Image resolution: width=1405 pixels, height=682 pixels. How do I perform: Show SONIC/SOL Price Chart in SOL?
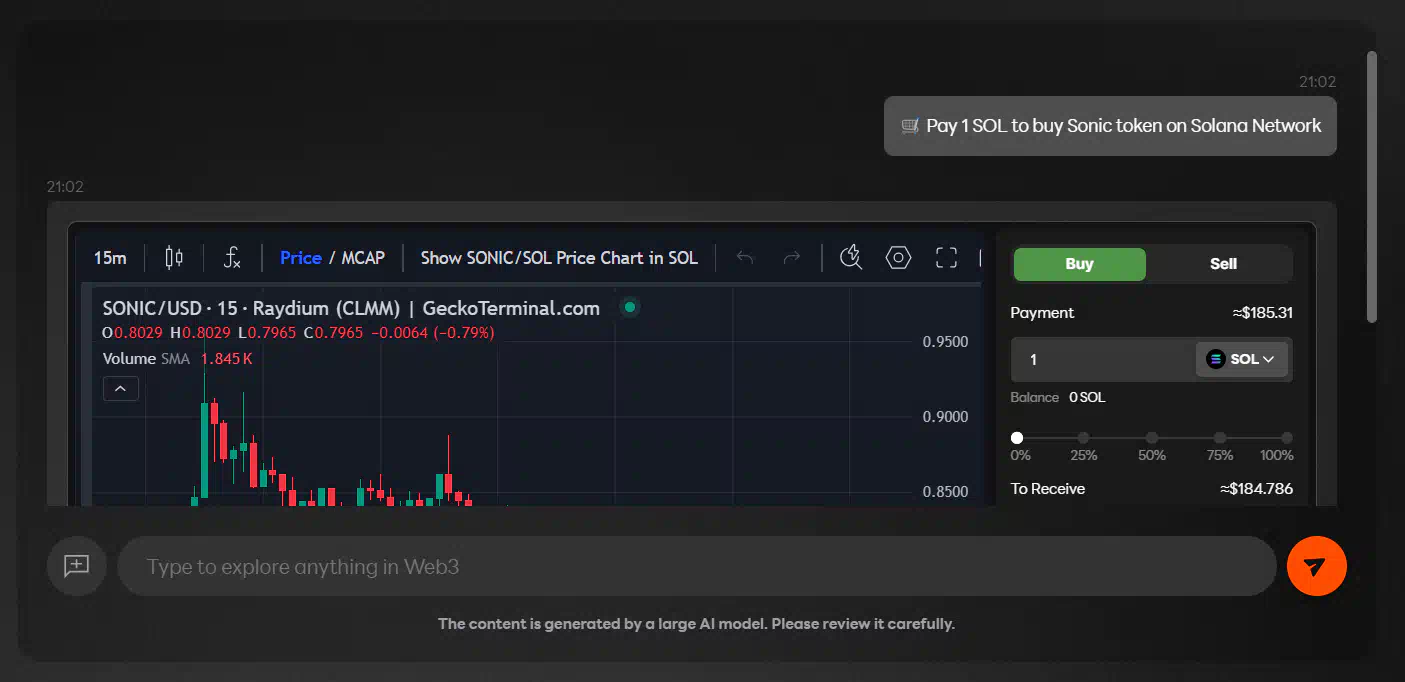pos(559,258)
